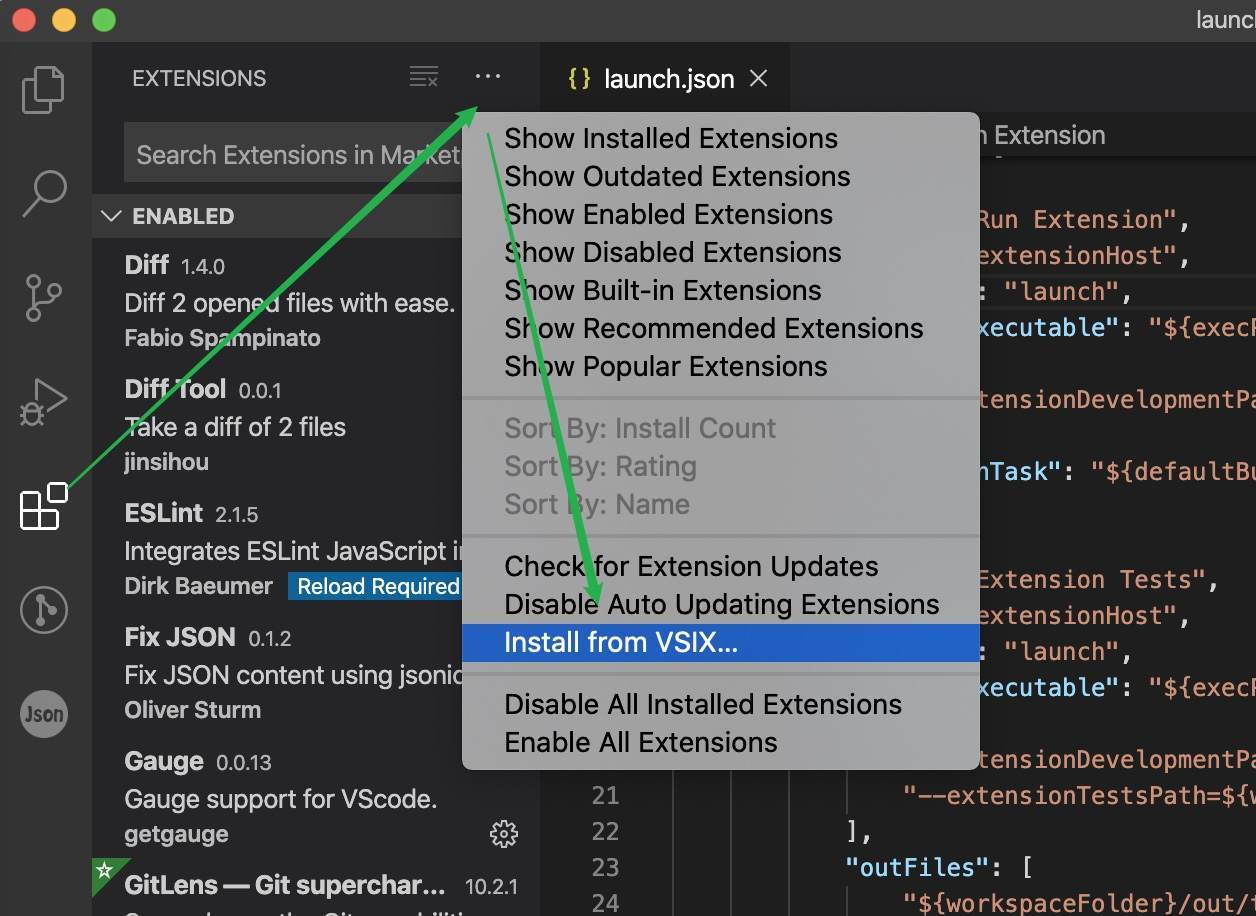This screenshot has width=1256, height=916.
Task: Open the Gauge extension entry
Action: [x=316, y=797]
